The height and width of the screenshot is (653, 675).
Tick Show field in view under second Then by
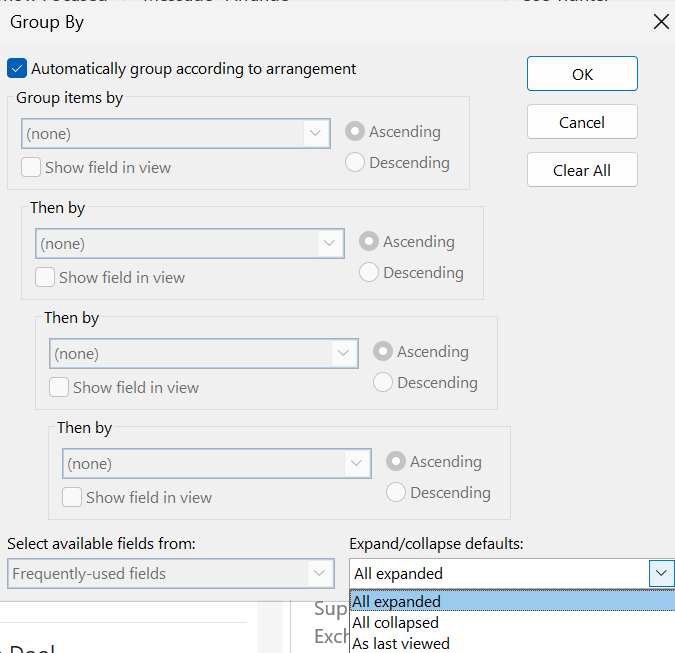(59, 387)
